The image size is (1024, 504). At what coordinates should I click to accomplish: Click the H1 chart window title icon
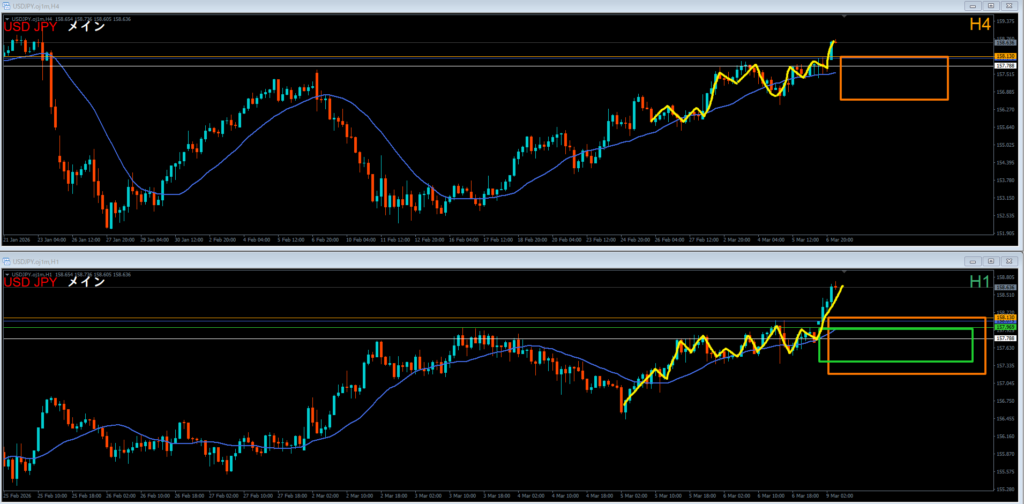click(6, 259)
